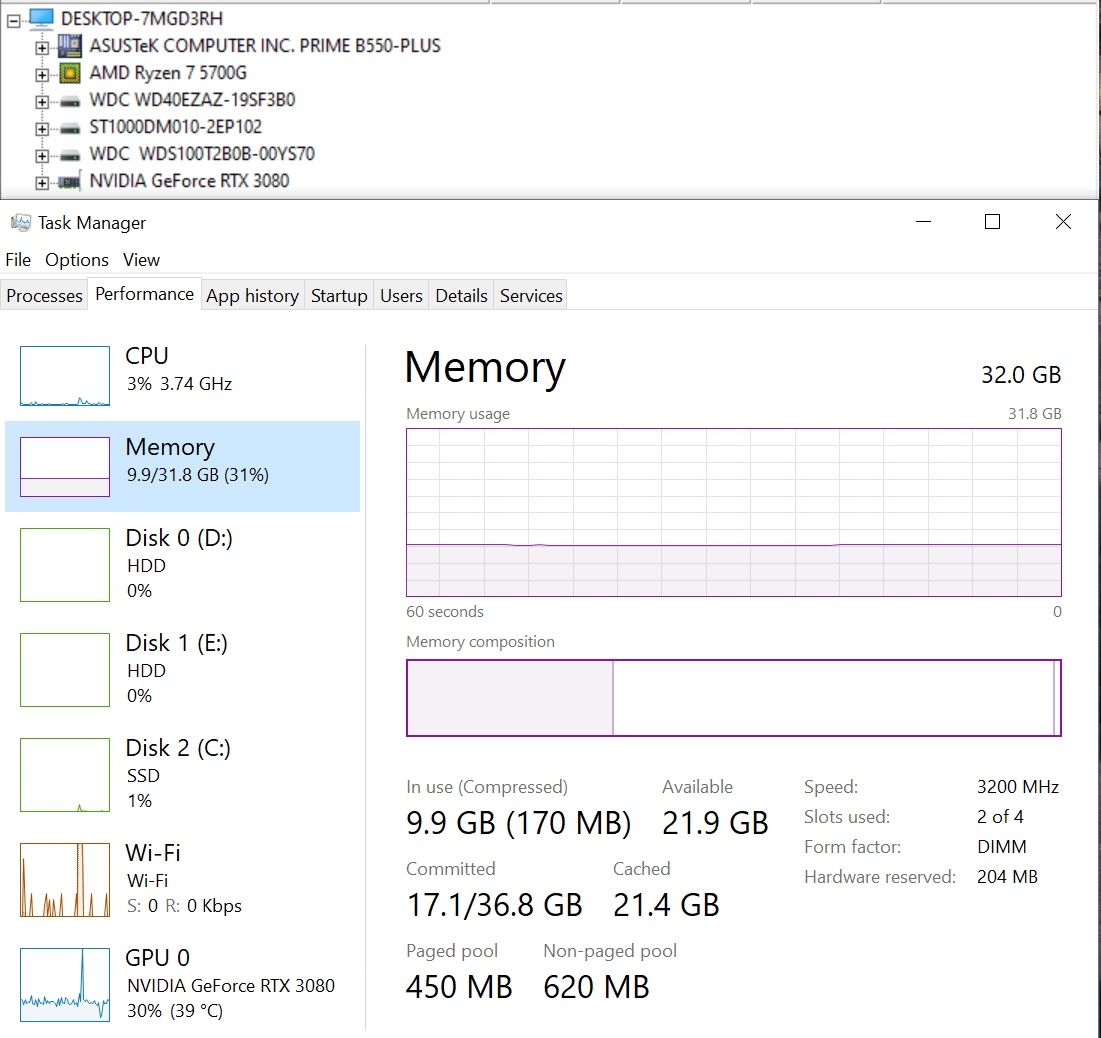The image size is (1101, 1038).
Task: Click the ASUSTeK motherboard icon in tree
Action: tap(69, 46)
